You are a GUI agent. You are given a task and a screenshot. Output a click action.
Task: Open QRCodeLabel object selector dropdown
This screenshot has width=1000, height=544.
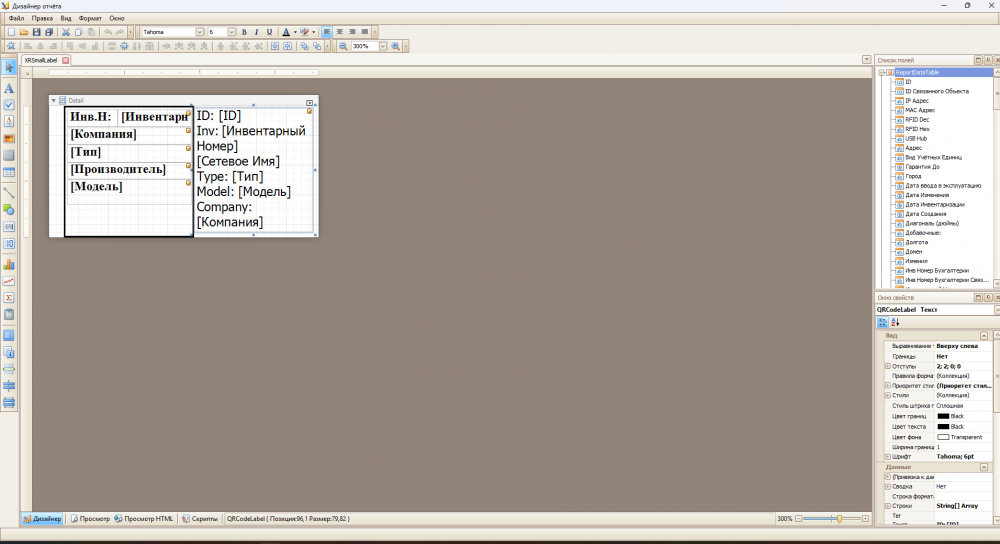[997, 309]
